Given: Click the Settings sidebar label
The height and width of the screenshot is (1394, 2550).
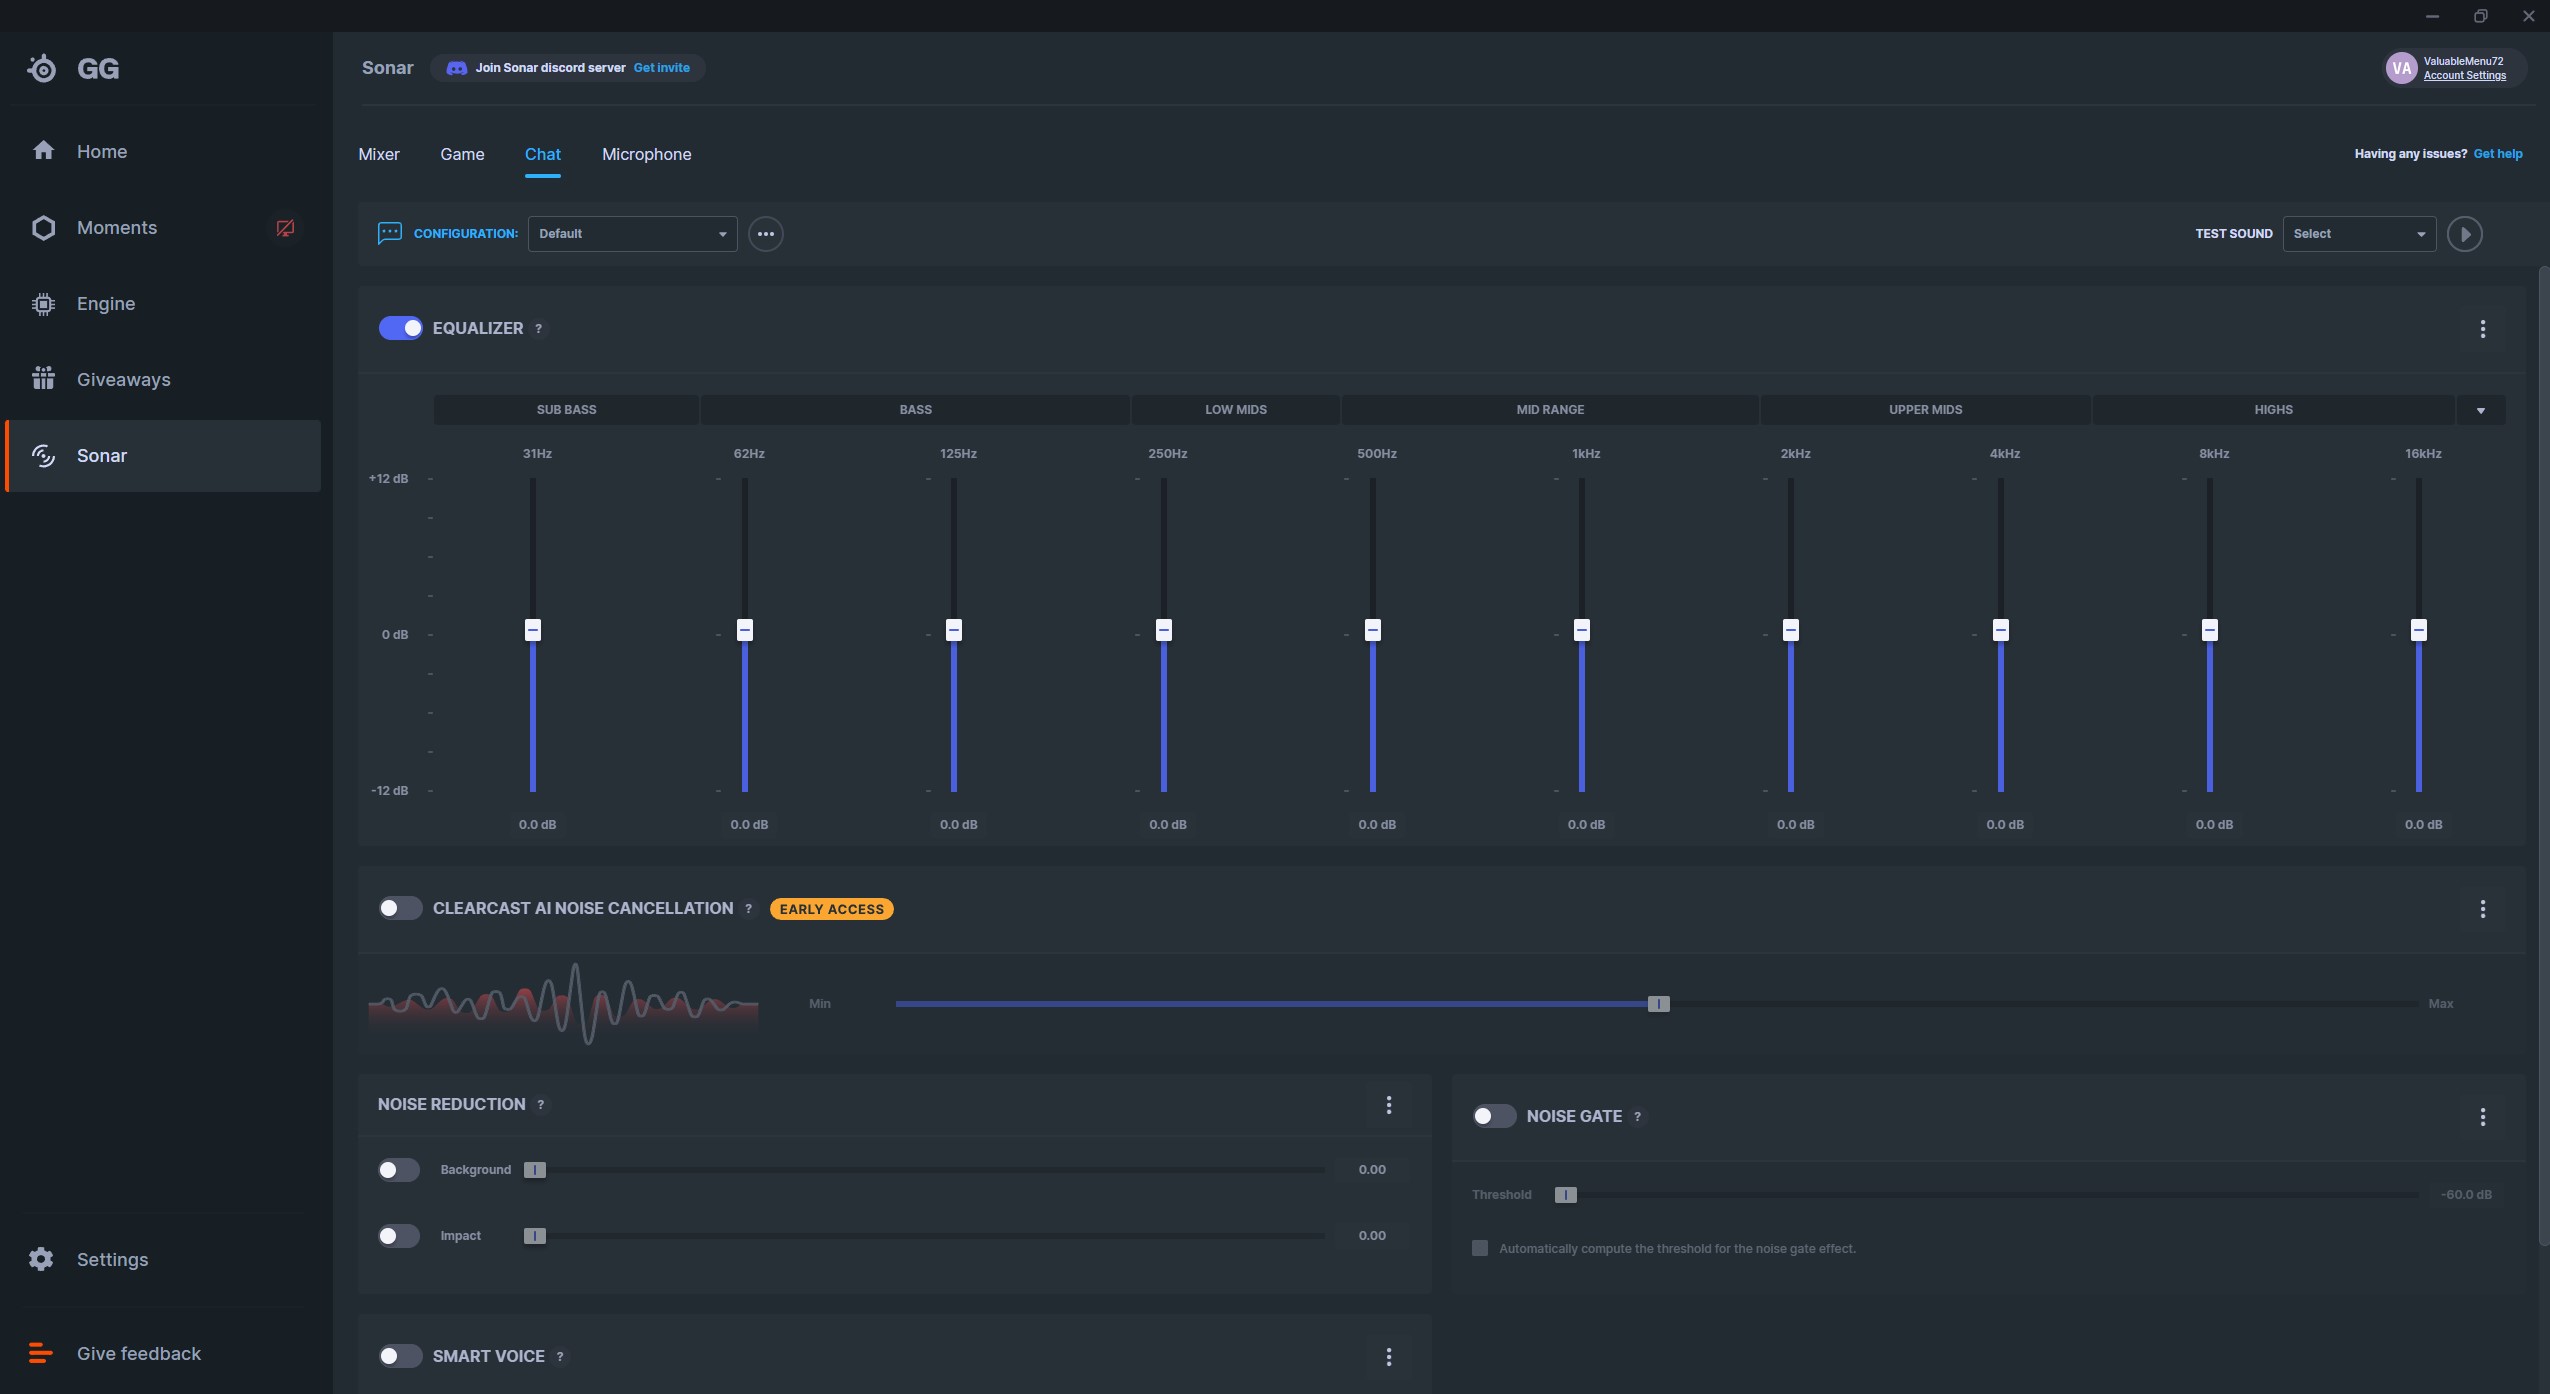Looking at the screenshot, I should pyautogui.click(x=112, y=1259).
